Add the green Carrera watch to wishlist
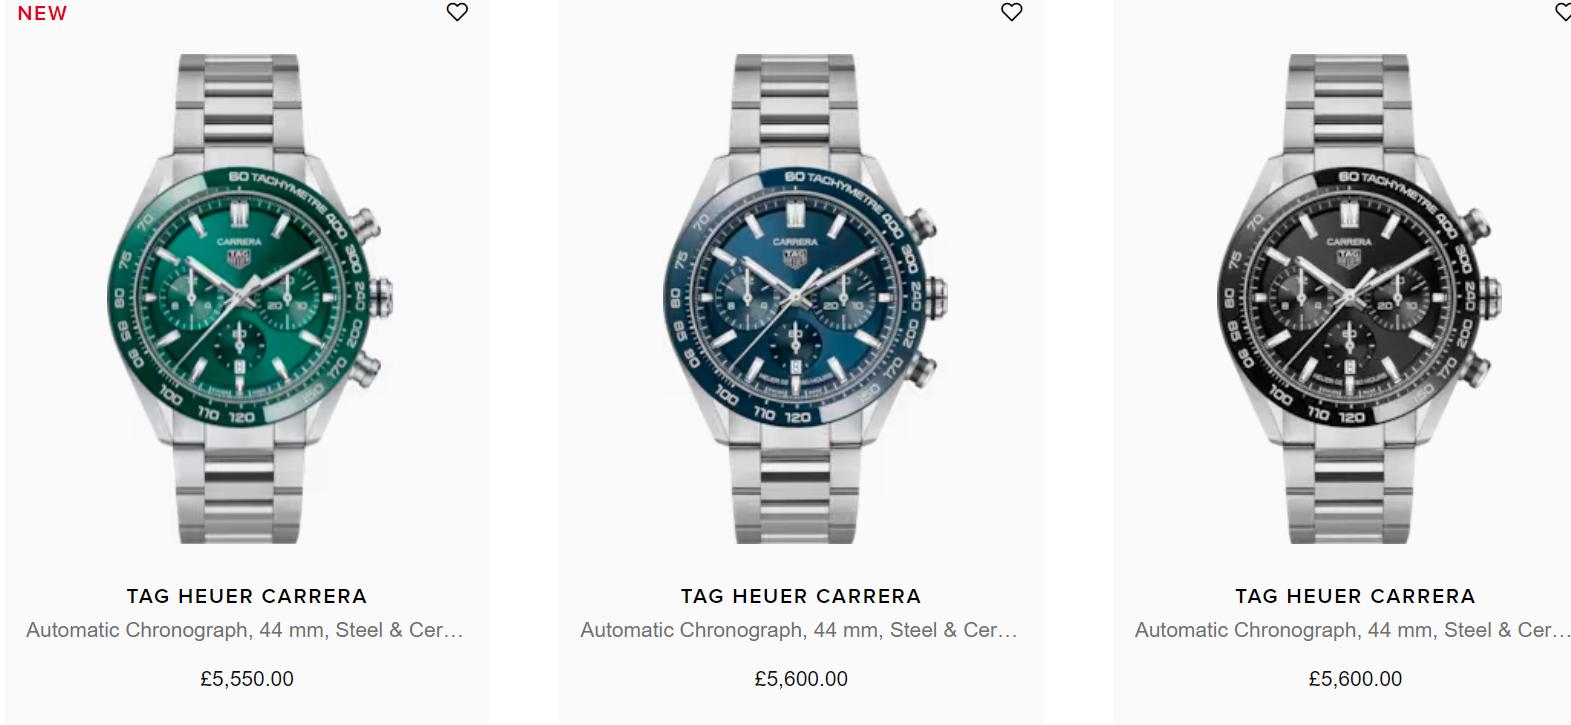 pyautogui.click(x=457, y=12)
